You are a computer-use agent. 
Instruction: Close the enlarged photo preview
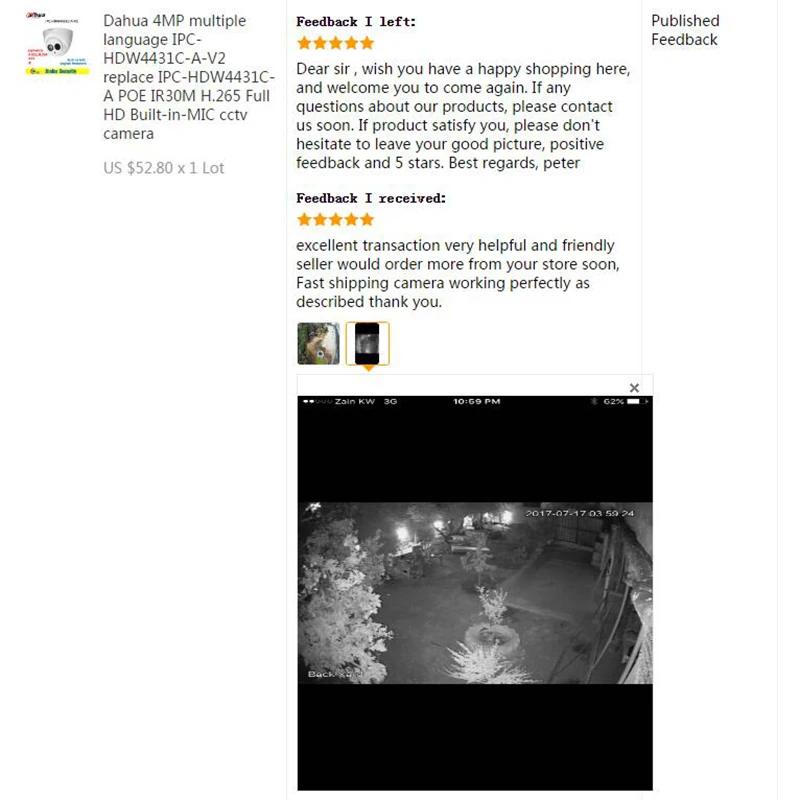click(x=634, y=388)
